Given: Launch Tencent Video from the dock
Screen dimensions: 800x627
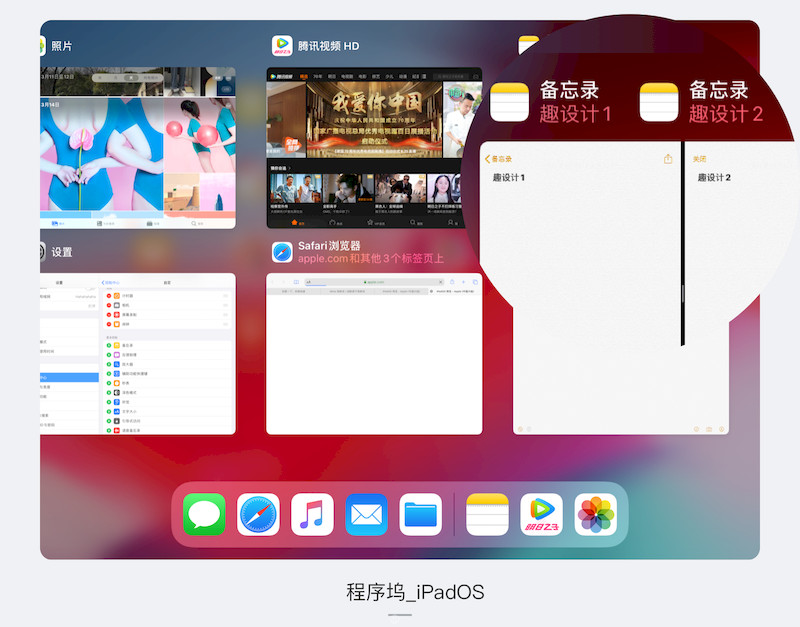Looking at the screenshot, I should click(x=541, y=514).
